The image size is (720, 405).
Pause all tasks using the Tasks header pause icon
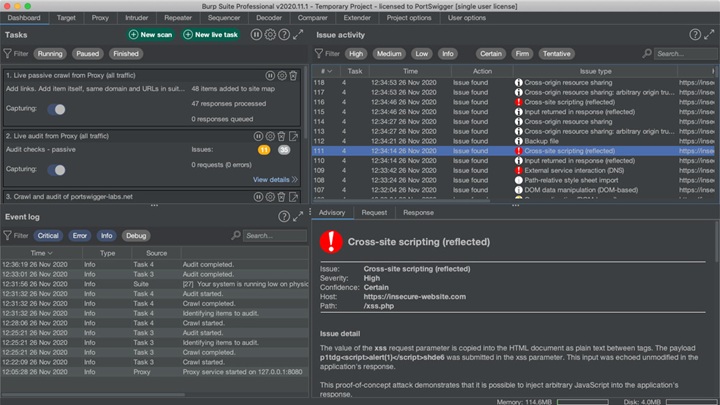(257, 35)
